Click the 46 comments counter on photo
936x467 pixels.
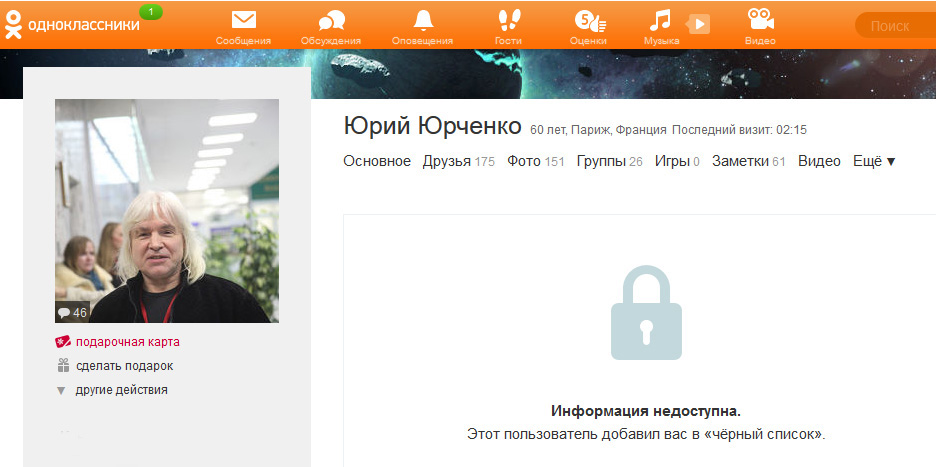(x=72, y=313)
